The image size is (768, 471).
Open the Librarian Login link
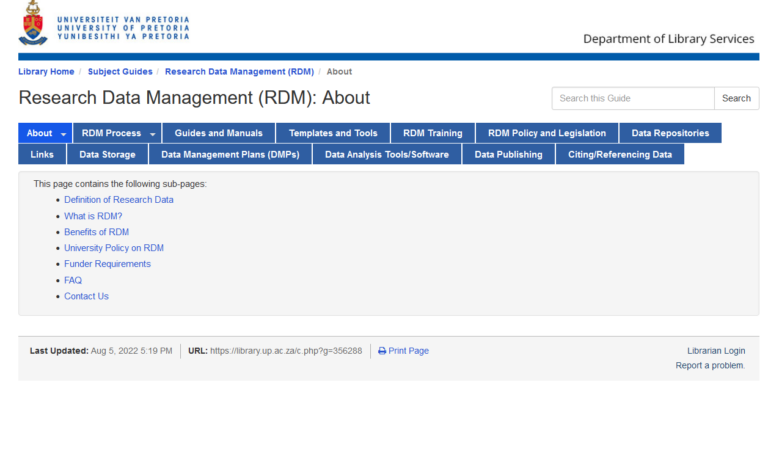click(715, 351)
